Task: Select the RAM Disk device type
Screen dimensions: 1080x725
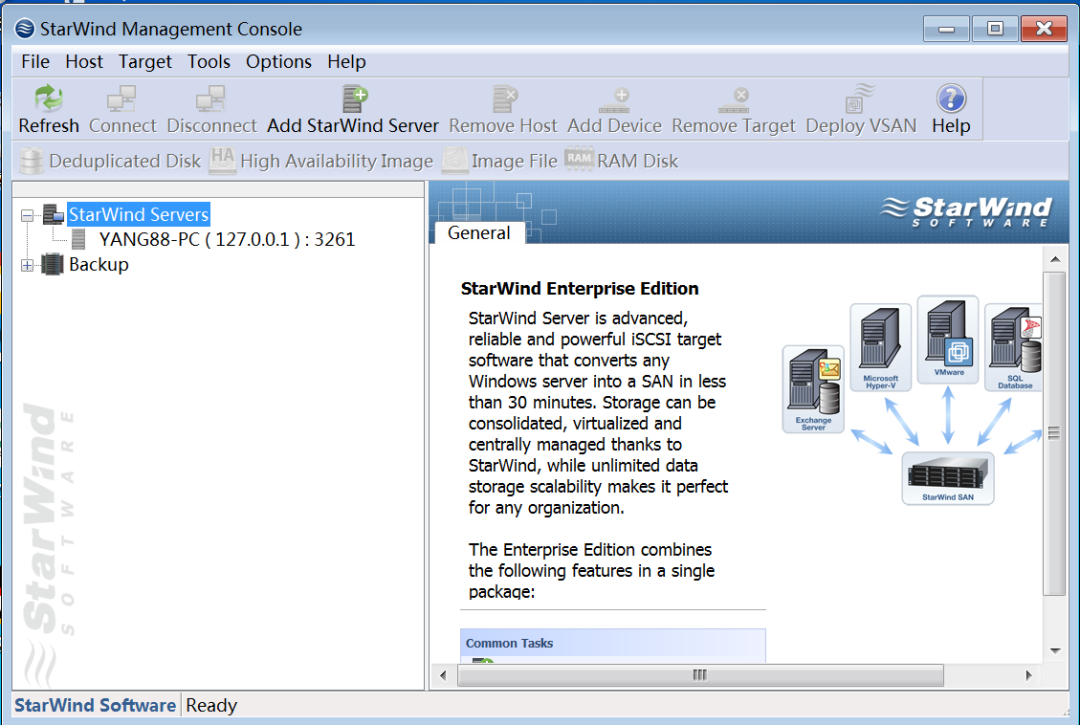Action: click(x=621, y=161)
